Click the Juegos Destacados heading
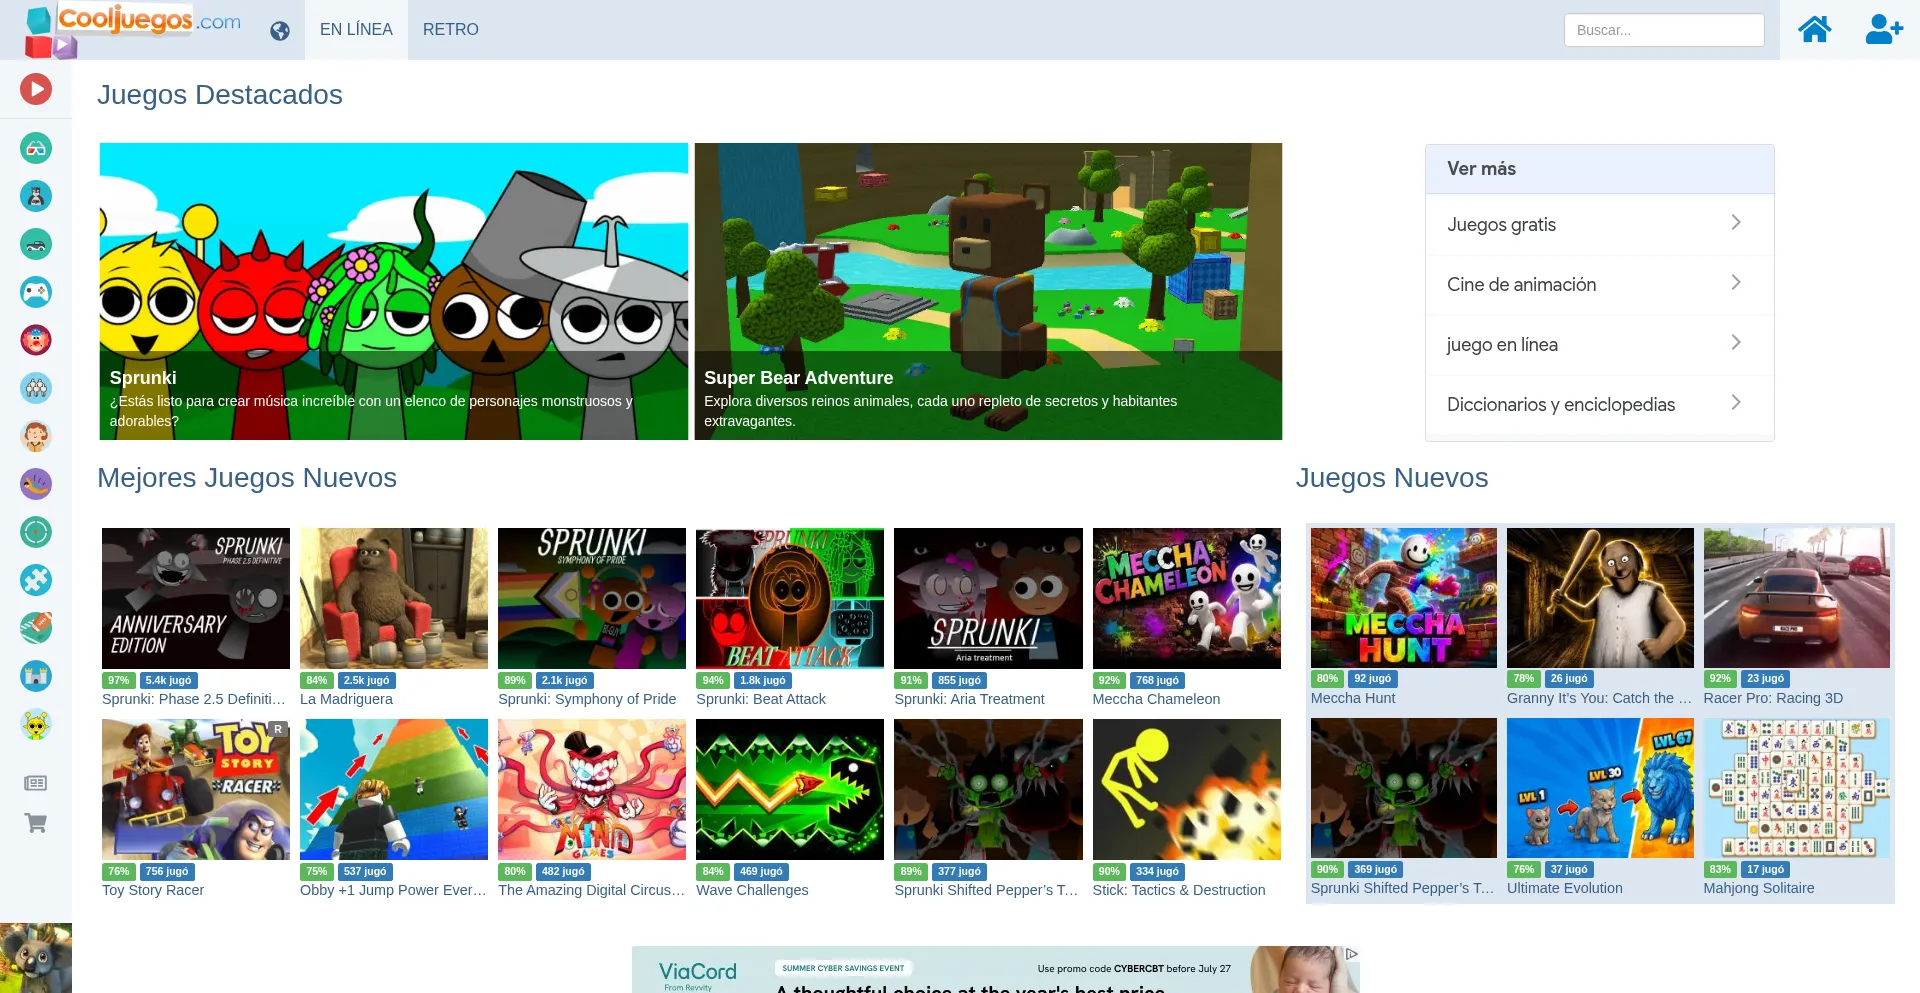The height and width of the screenshot is (993, 1920). point(220,95)
